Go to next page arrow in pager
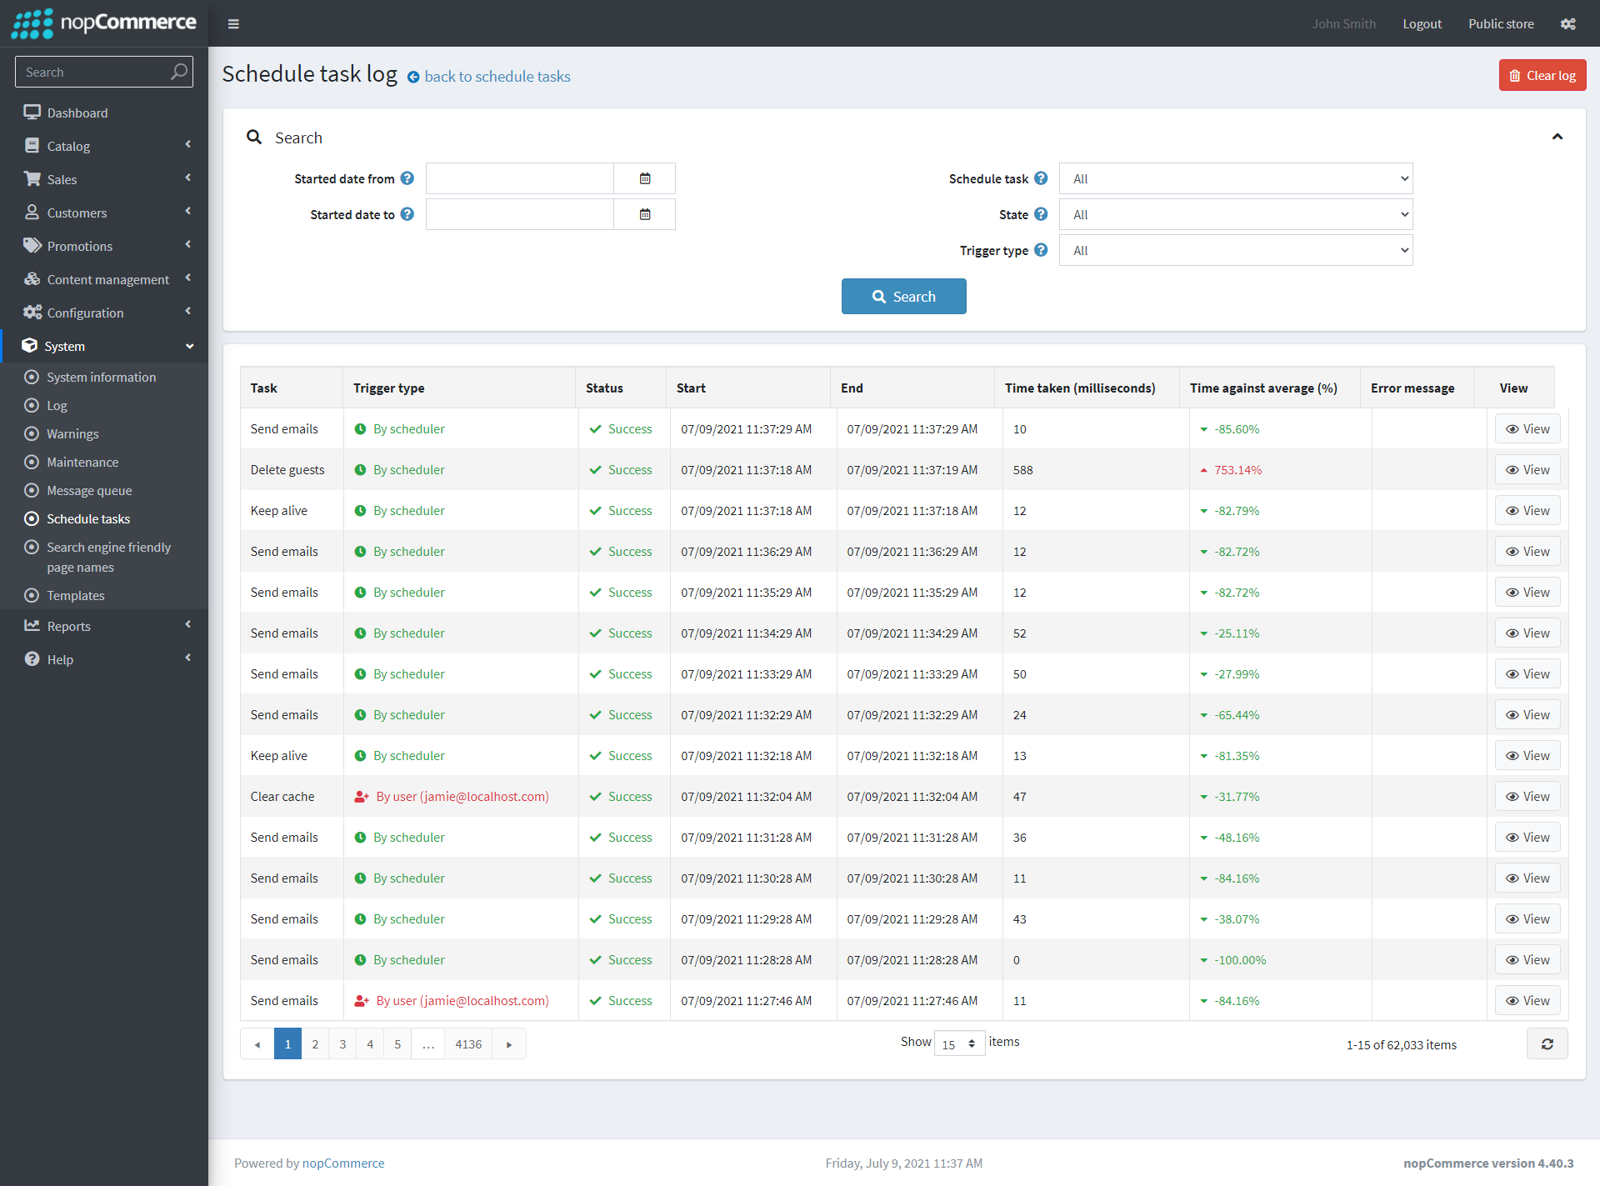The width and height of the screenshot is (1600, 1186). pyautogui.click(x=509, y=1044)
